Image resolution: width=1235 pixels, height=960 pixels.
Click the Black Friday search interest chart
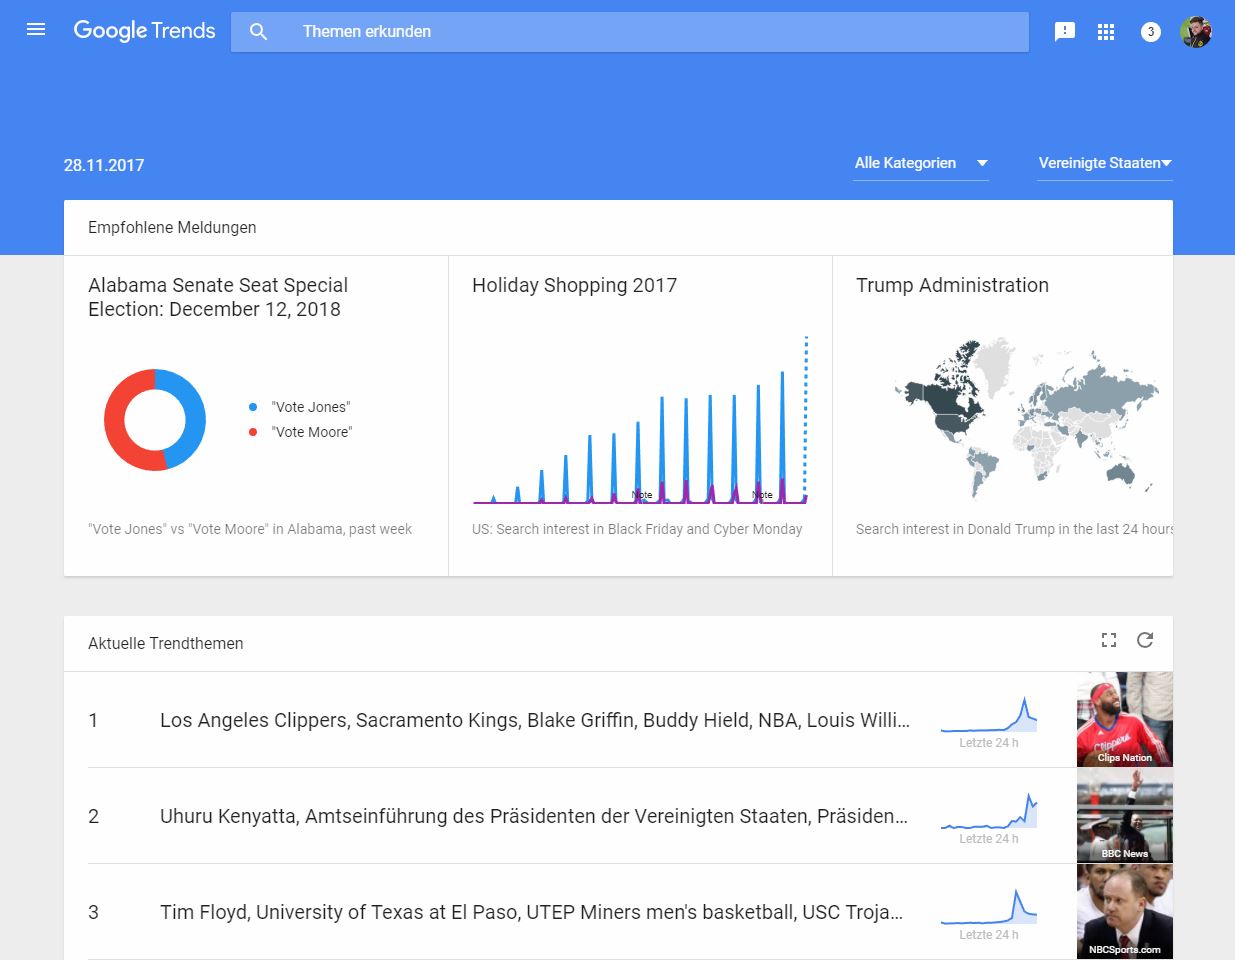(640, 420)
